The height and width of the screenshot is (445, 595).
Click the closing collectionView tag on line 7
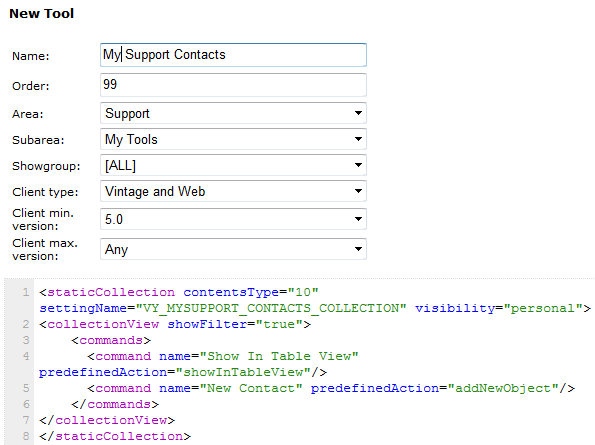point(107,420)
